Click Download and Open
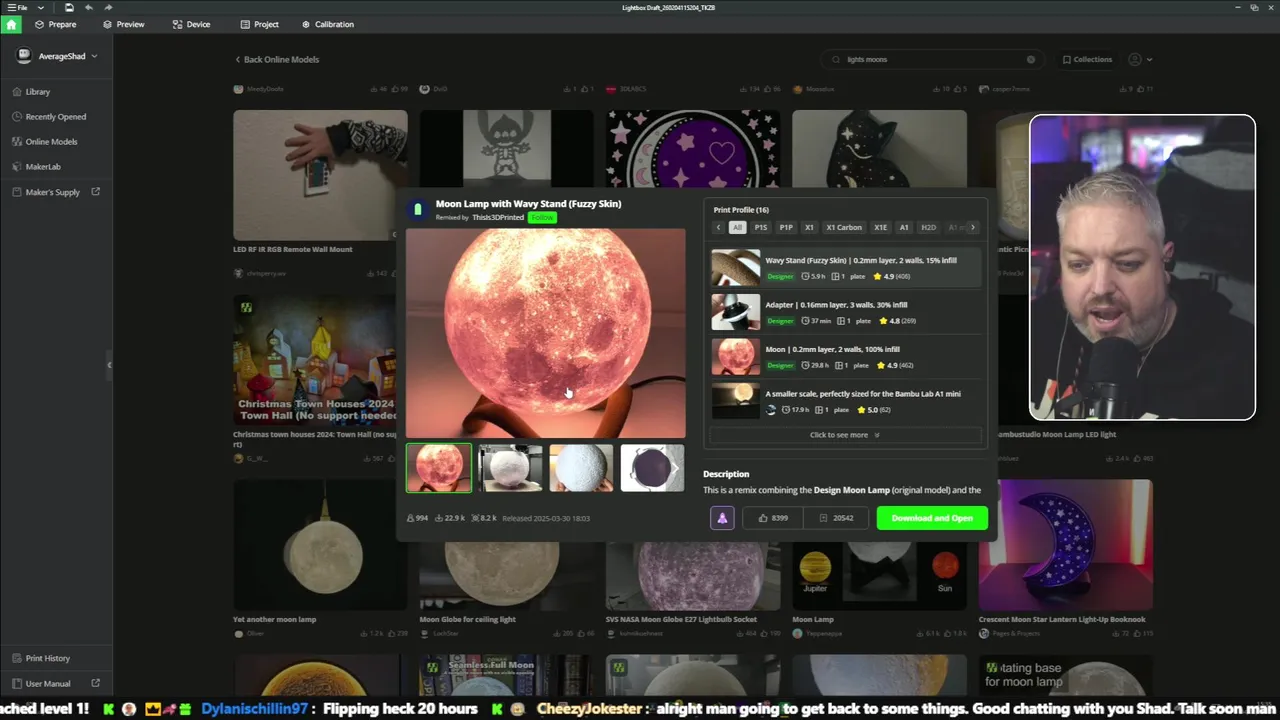 pyautogui.click(x=932, y=518)
